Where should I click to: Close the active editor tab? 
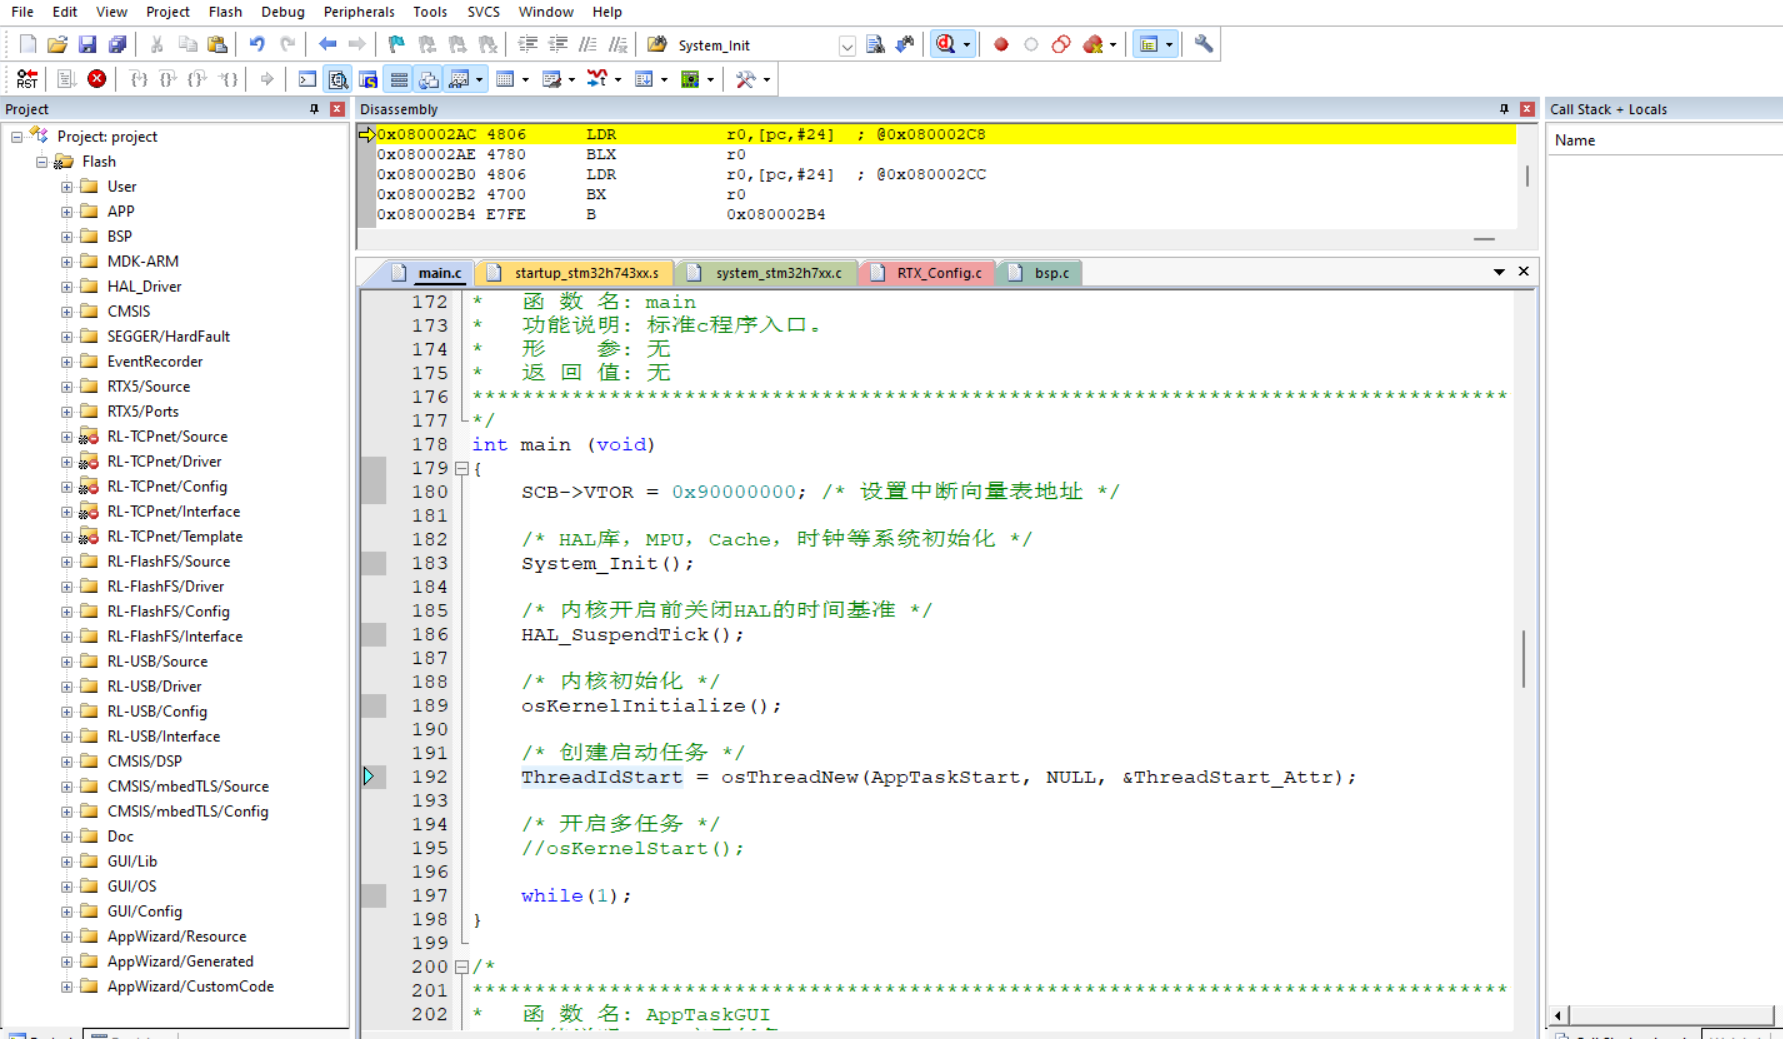[1523, 272]
